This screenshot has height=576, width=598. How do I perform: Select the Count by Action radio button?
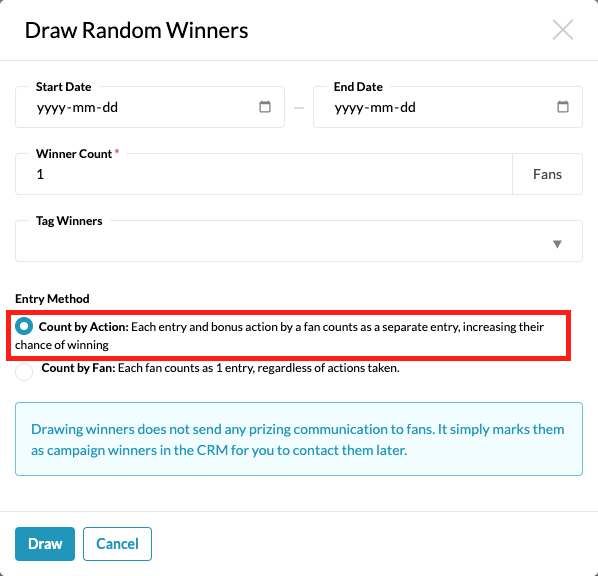coord(24,326)
